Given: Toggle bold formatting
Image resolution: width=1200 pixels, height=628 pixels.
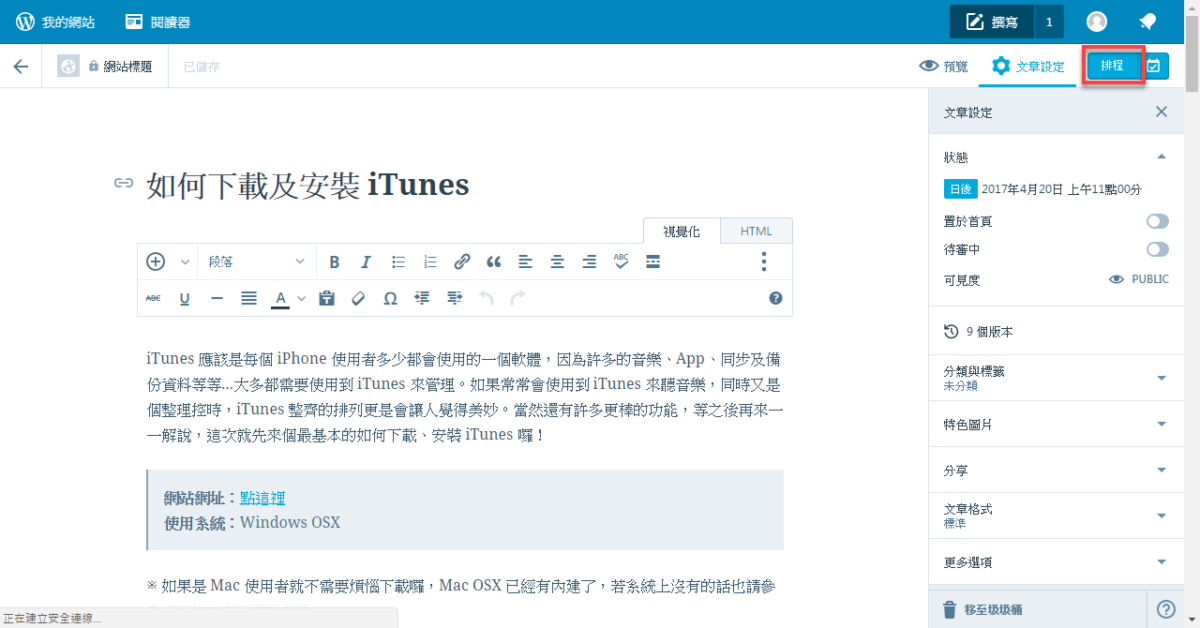Looking at the screenshot, I should point(335,262).
